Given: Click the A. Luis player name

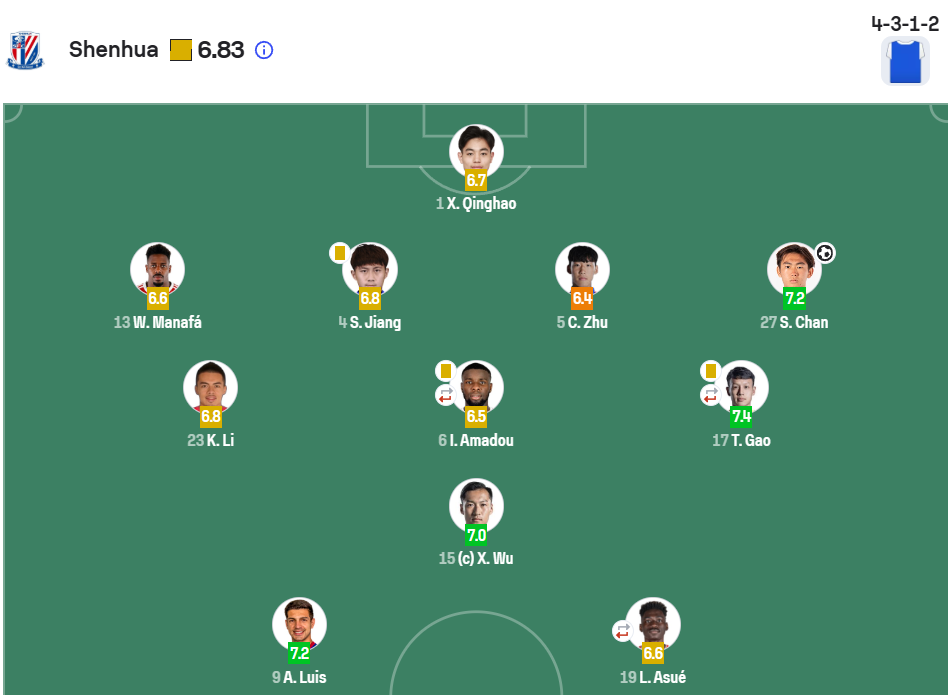Looking at the screenshot, I should point(305,677).
